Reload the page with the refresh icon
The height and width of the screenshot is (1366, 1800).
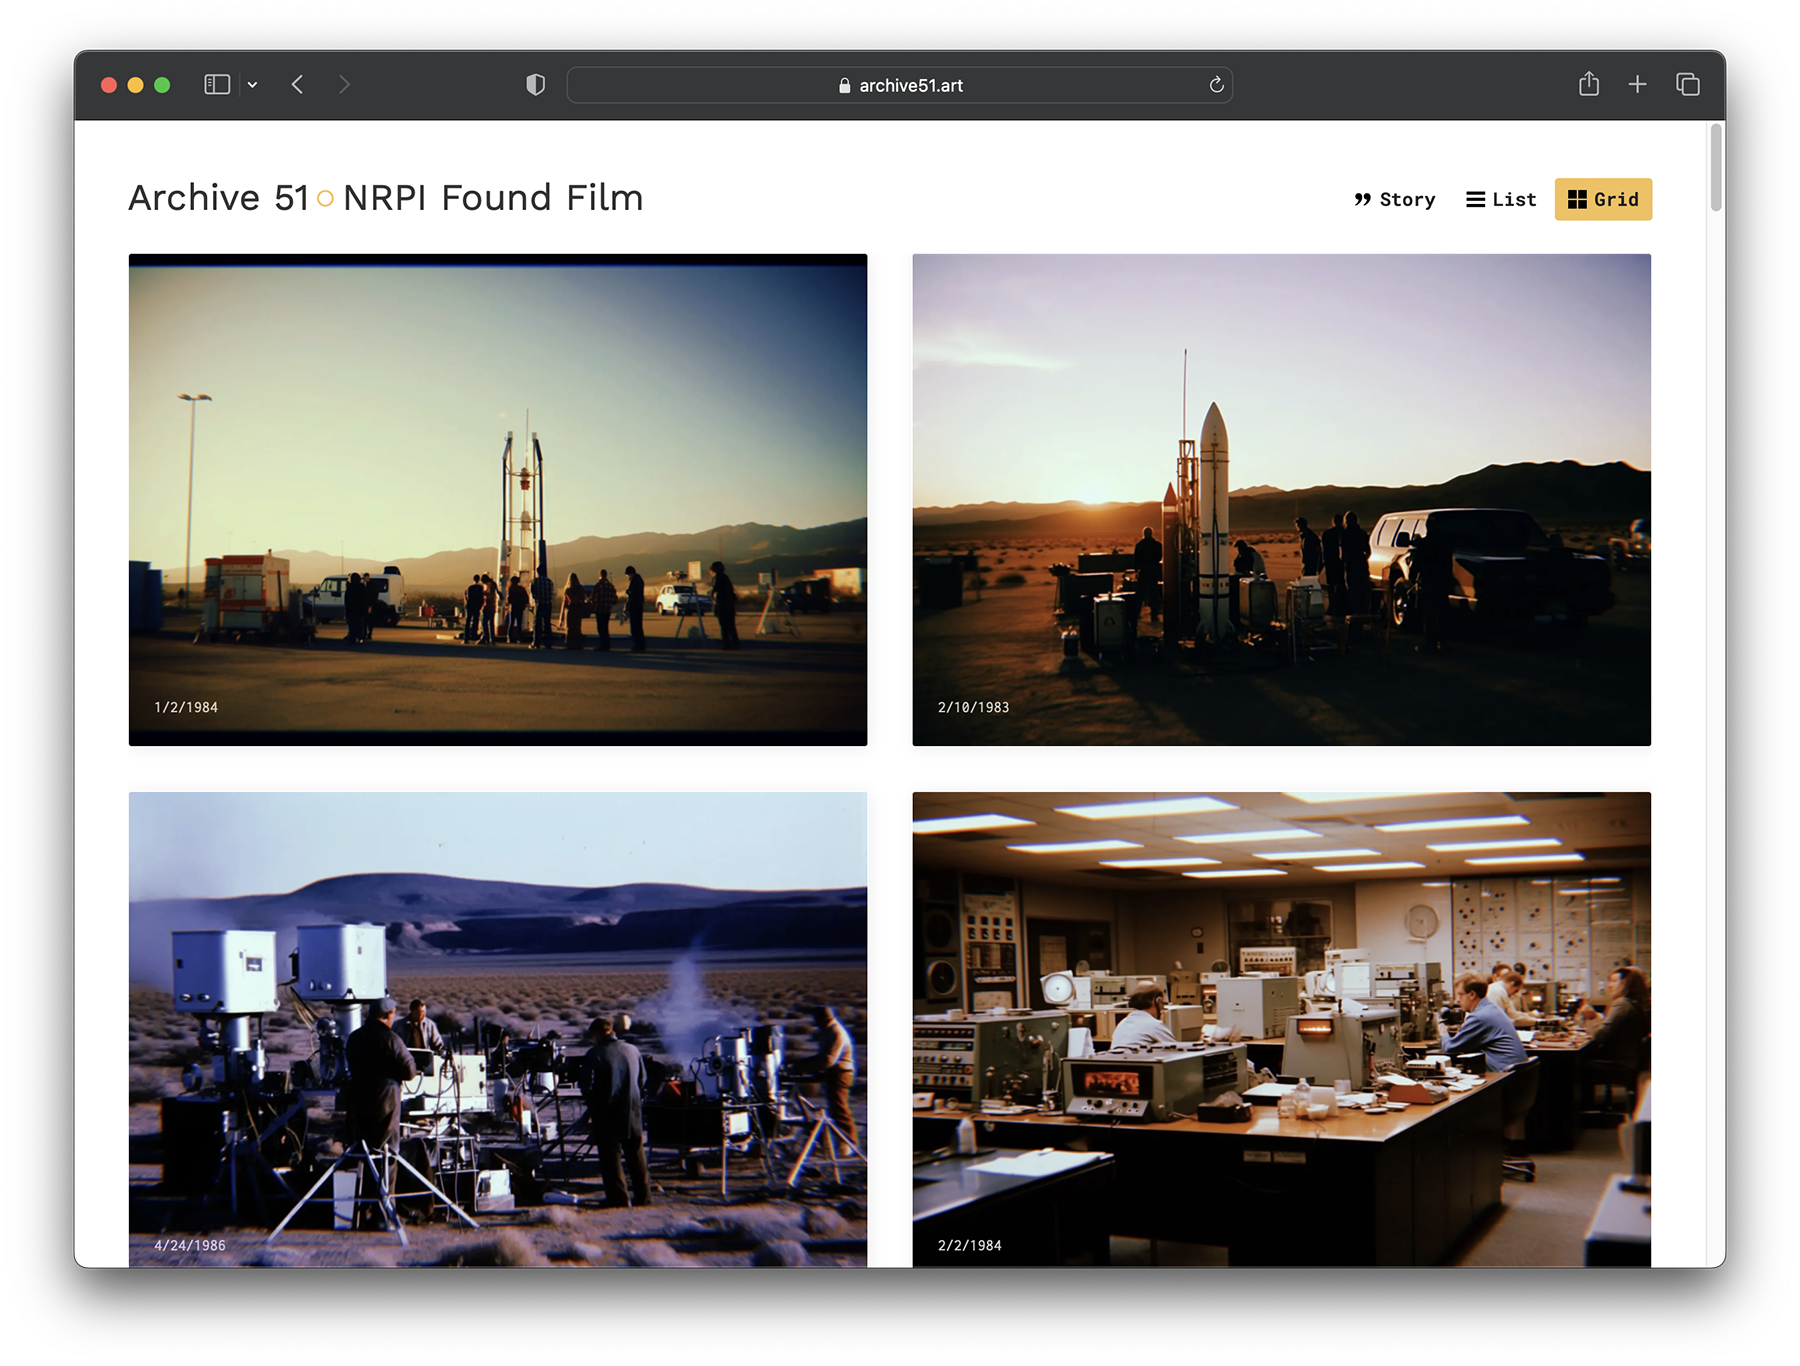pyautogui.click(x=1216, y=85)
